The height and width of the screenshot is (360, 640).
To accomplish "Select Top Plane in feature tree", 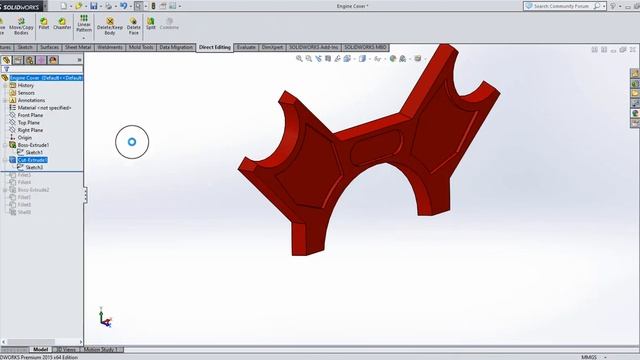I will pyautogui.click(x=29, y=122).
